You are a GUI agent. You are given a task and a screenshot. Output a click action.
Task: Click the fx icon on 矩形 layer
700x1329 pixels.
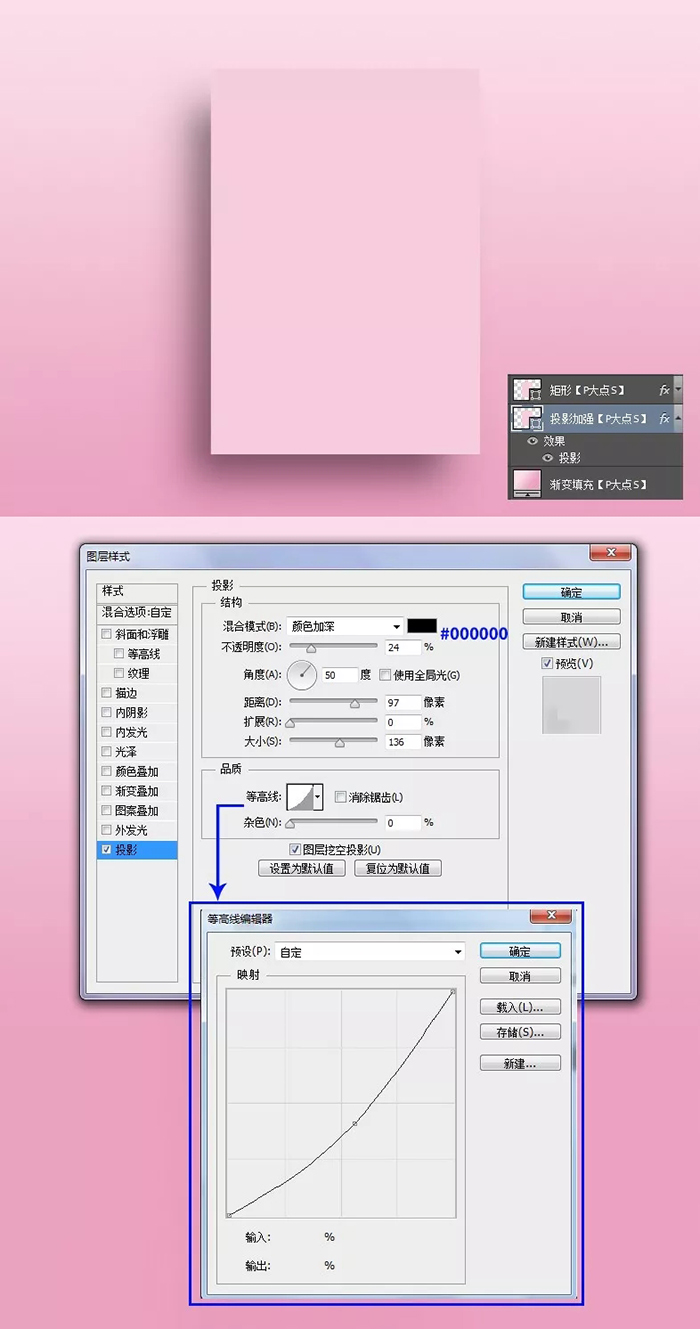click(664, 389)
